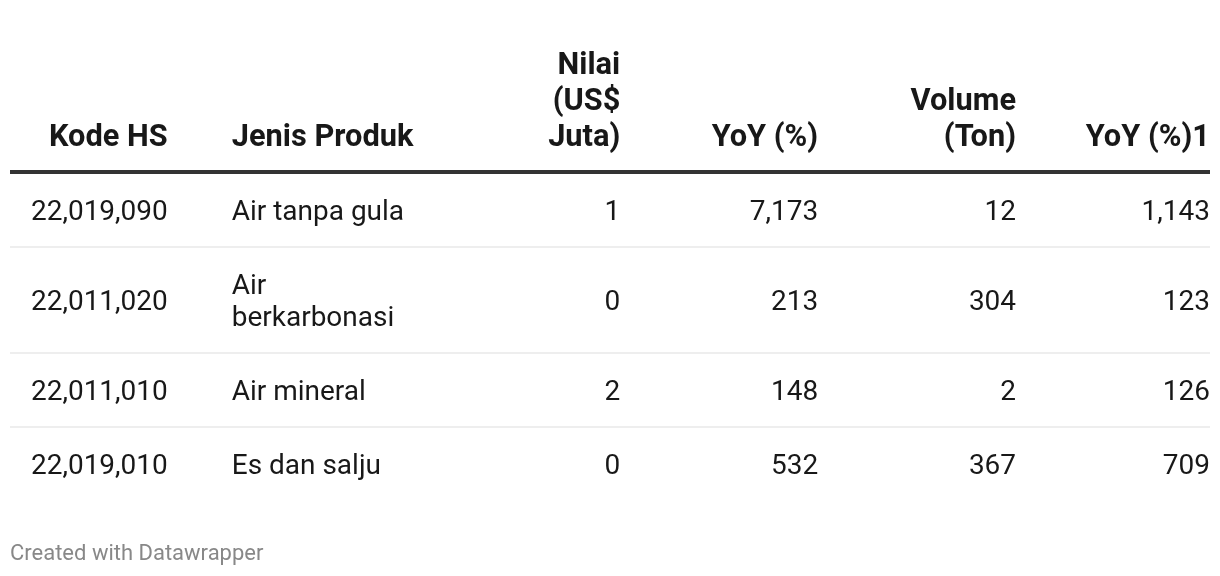Viewport: 1220px width, 576px height.
Task: Click the YoY (%)1 column header
Action: point(1147,135)
